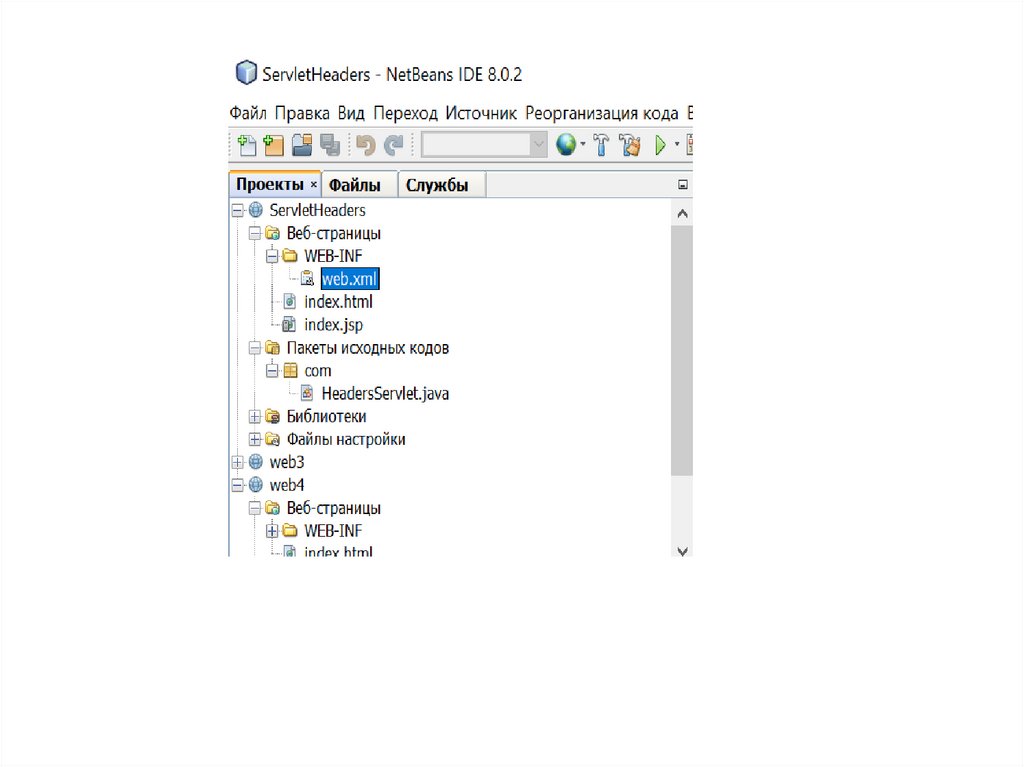Viewport: 1024px width, 767px height.
Task: Select the index.jsp file
Action: click(x=333, y=325)
